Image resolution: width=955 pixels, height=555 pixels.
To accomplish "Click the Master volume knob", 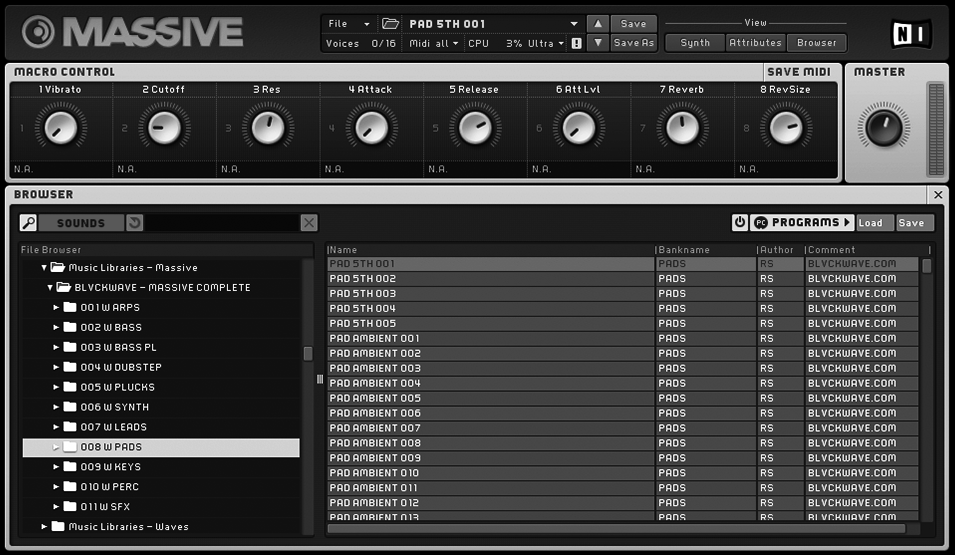I will pos(883,128).
